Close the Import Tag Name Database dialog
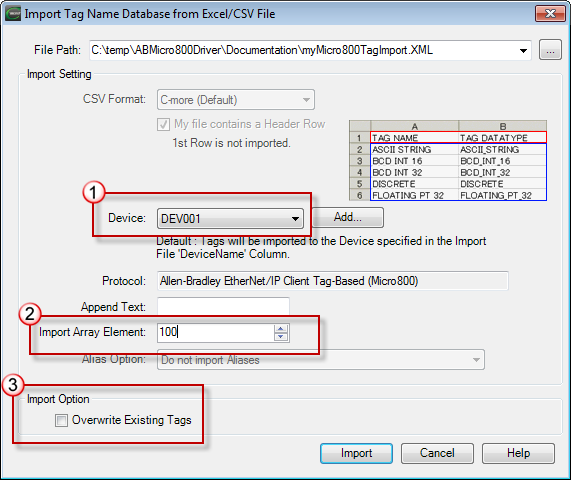 [550, 14]
